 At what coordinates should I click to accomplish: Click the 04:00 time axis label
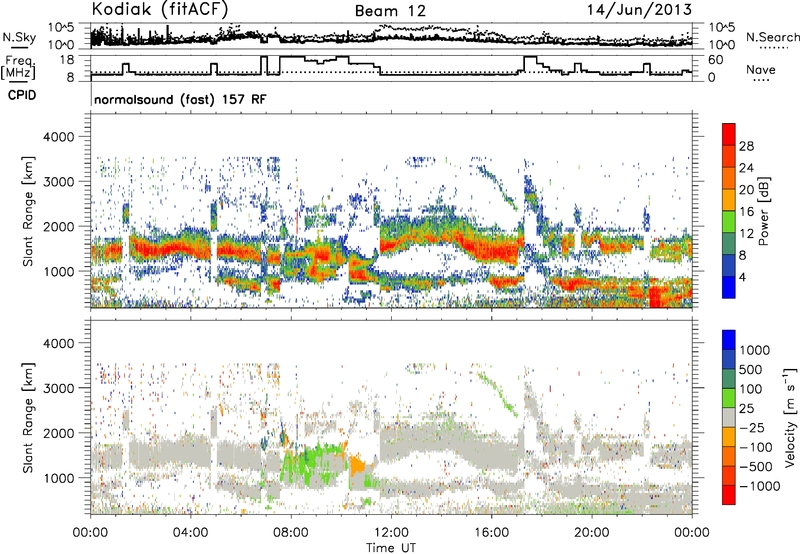coord(191,533)
